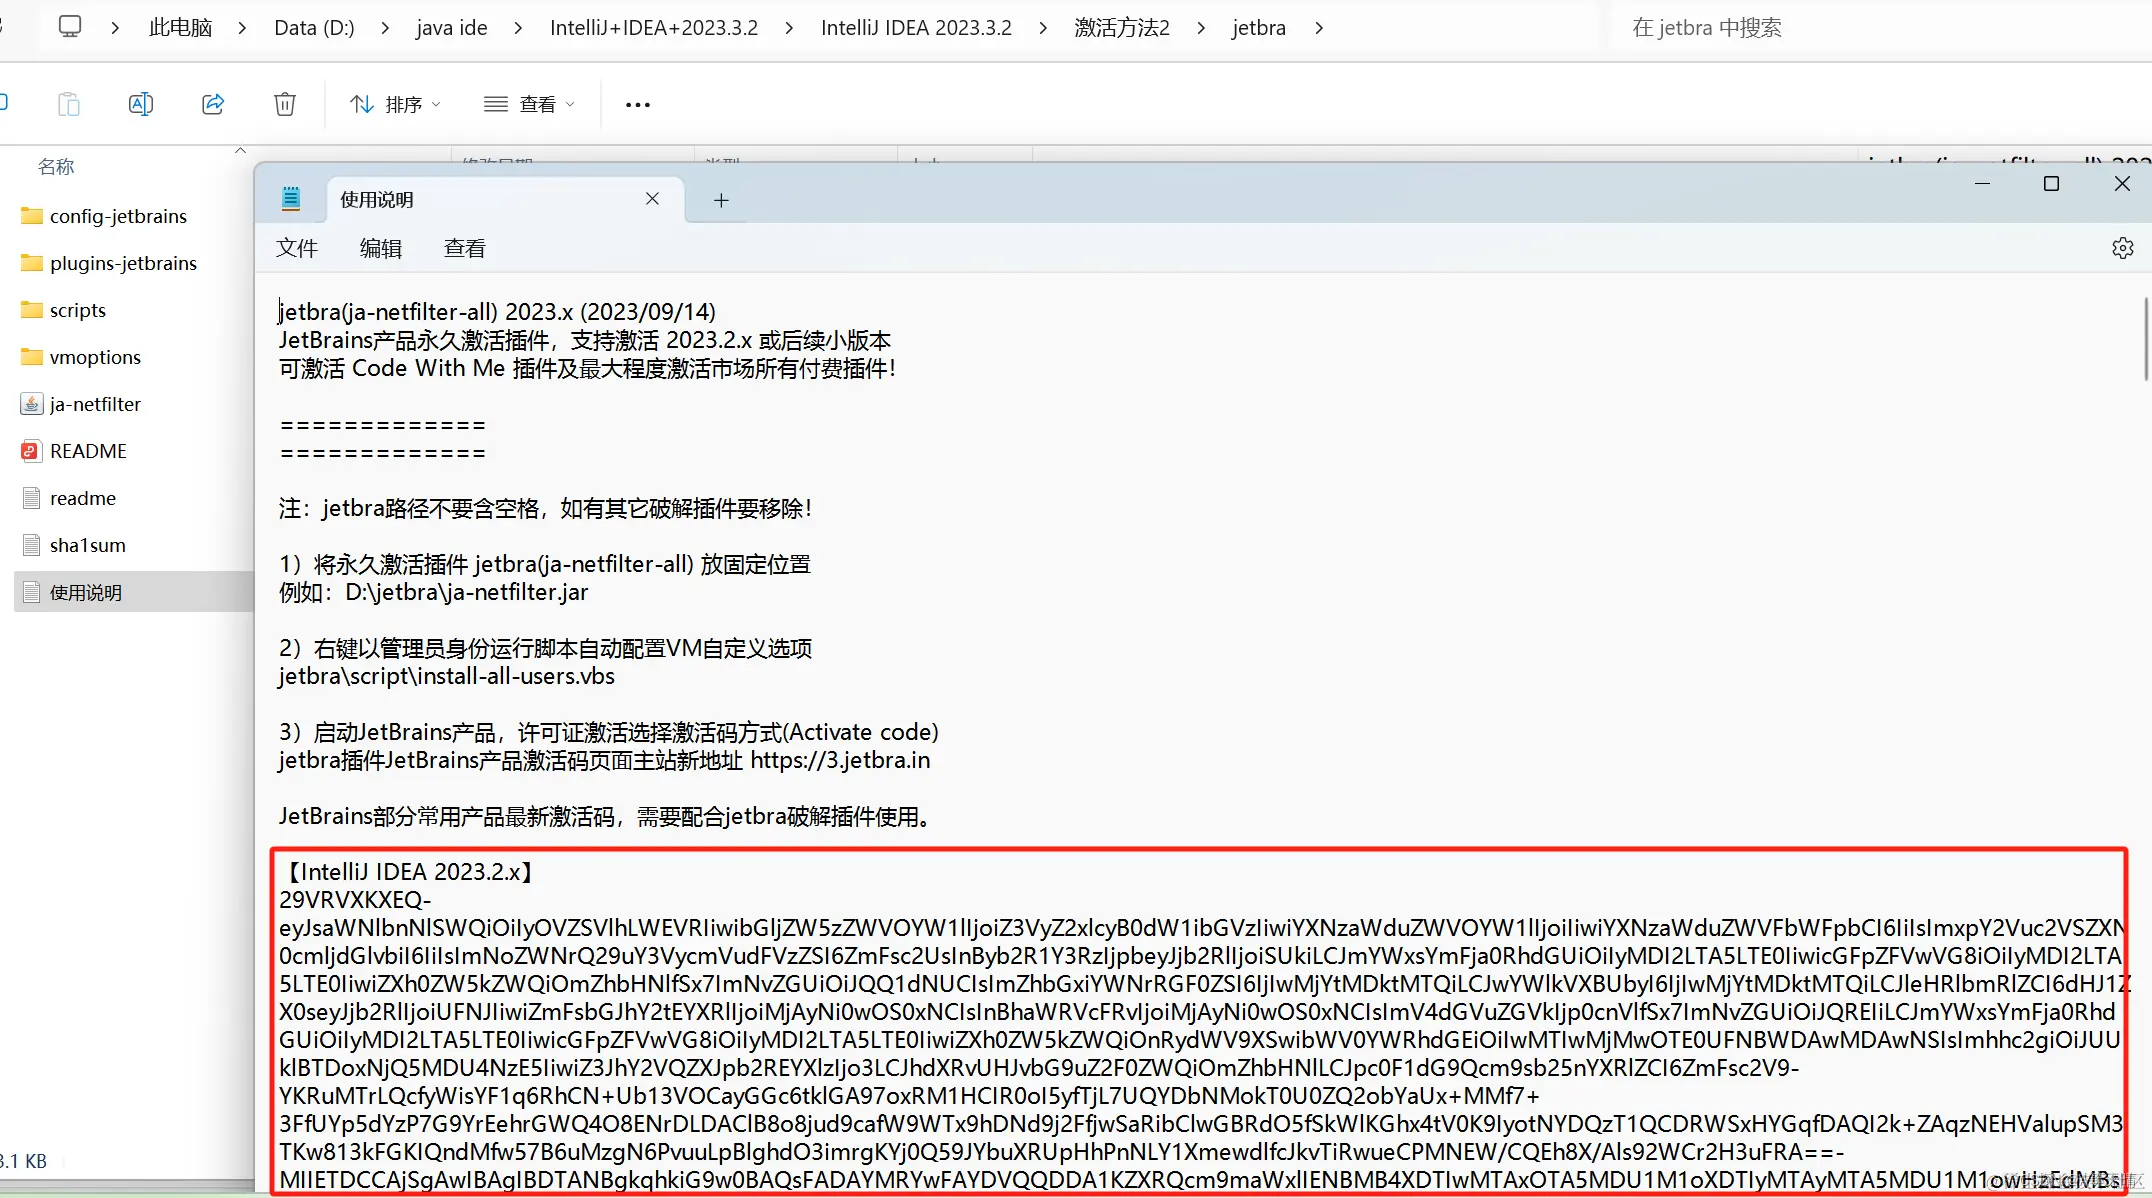The width and height of the screenshot is (2152, 1198).
Task: Click the Explorer rename icon
Action: click(141, 104)
